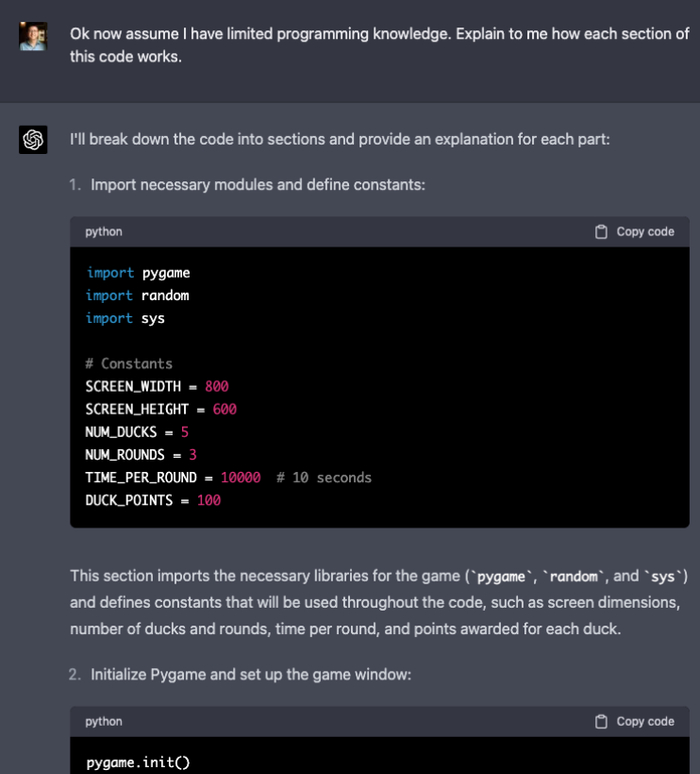Click the python label above pygame.init()
Image resolution: width=700 pixels, height=774 pixels.
(104, 721)
